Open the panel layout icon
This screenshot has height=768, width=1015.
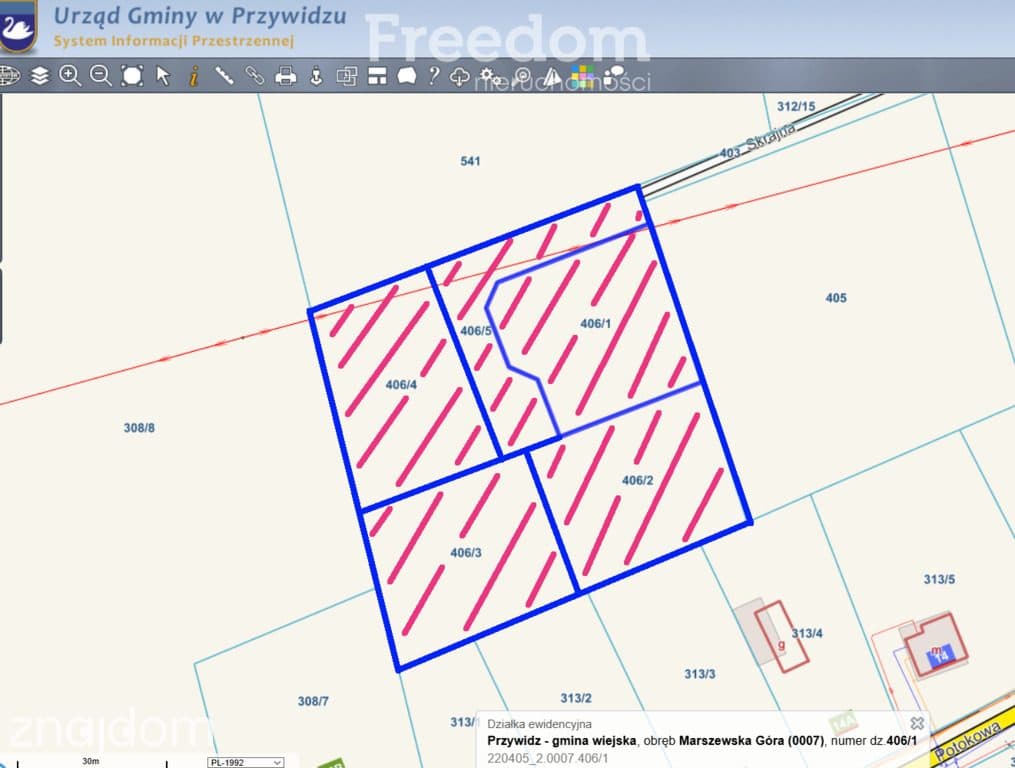click(x=377, y=76)
